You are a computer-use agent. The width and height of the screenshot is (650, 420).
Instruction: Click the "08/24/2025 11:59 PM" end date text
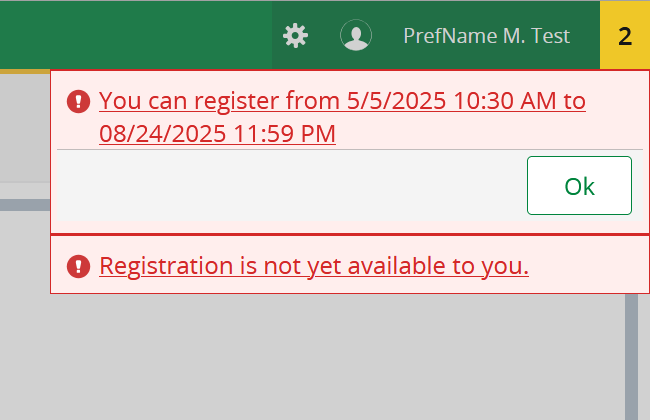[217, 133]
